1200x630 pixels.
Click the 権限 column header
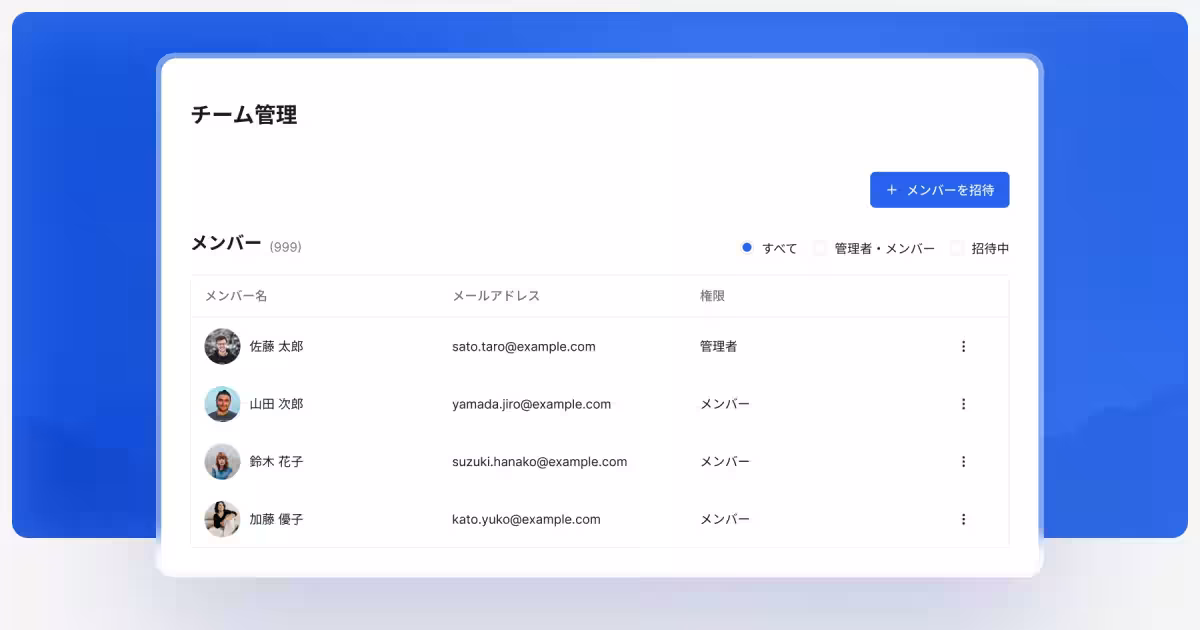pyautogui.click(x=712, y=295)
